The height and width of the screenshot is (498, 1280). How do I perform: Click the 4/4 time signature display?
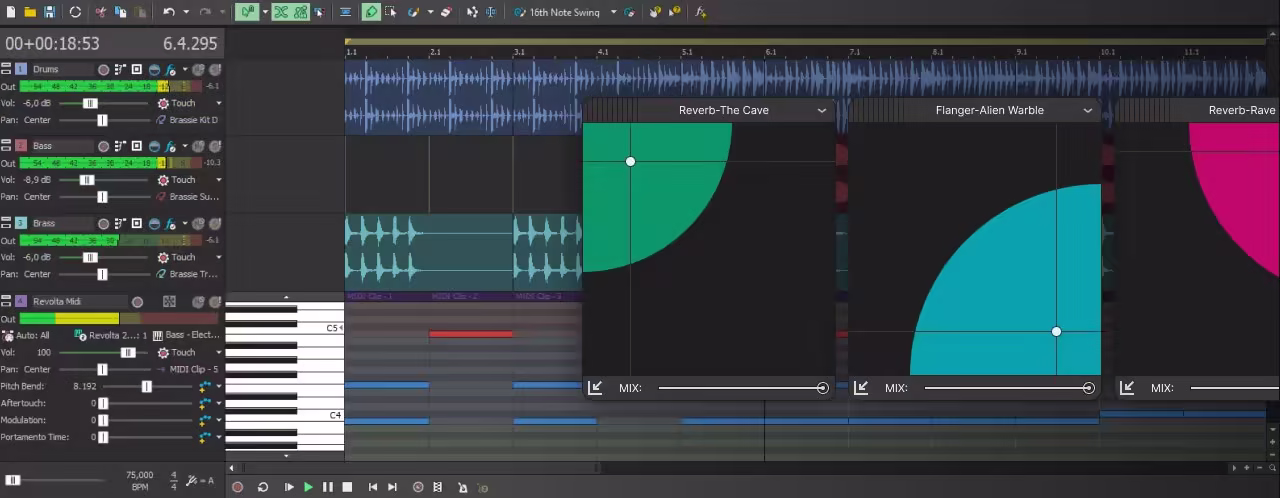tap(173, 481)
